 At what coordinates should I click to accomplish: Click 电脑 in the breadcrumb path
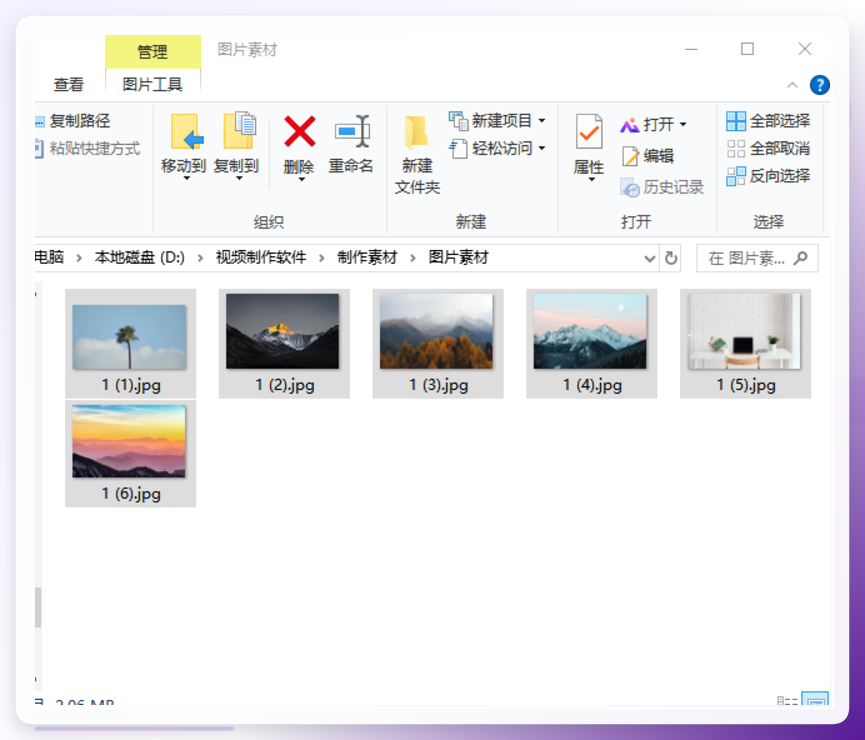coord(49,258)
